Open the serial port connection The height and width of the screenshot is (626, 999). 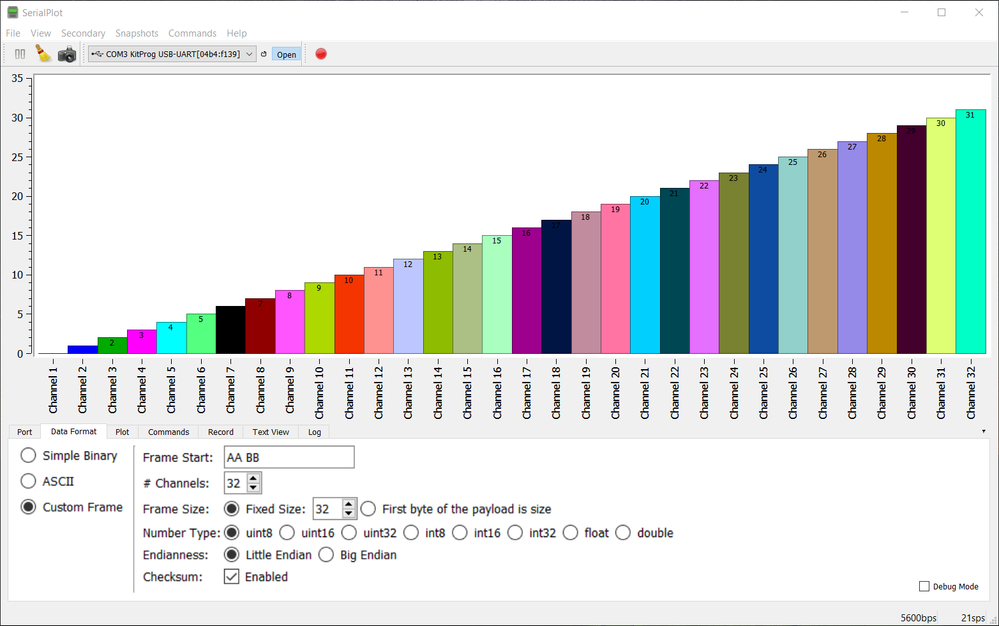click(x=286, y=54)
